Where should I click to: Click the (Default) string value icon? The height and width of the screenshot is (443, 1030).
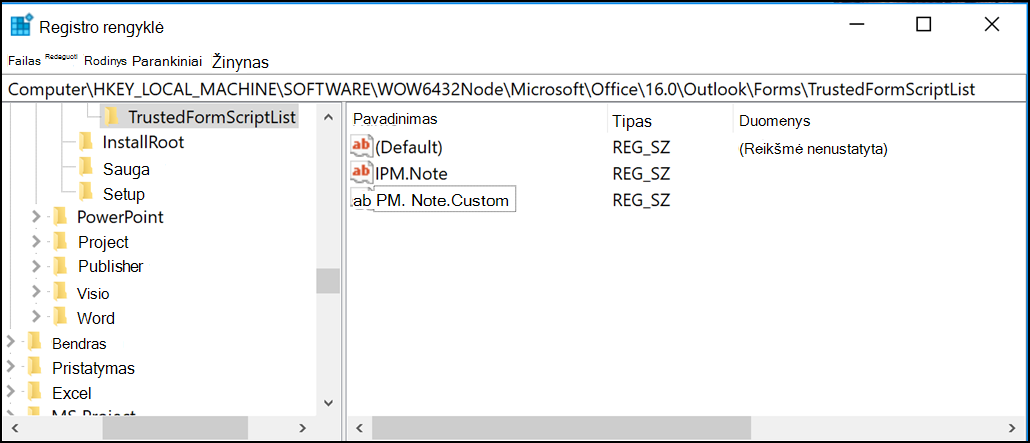pyautogui.click(x=362, y=147)
